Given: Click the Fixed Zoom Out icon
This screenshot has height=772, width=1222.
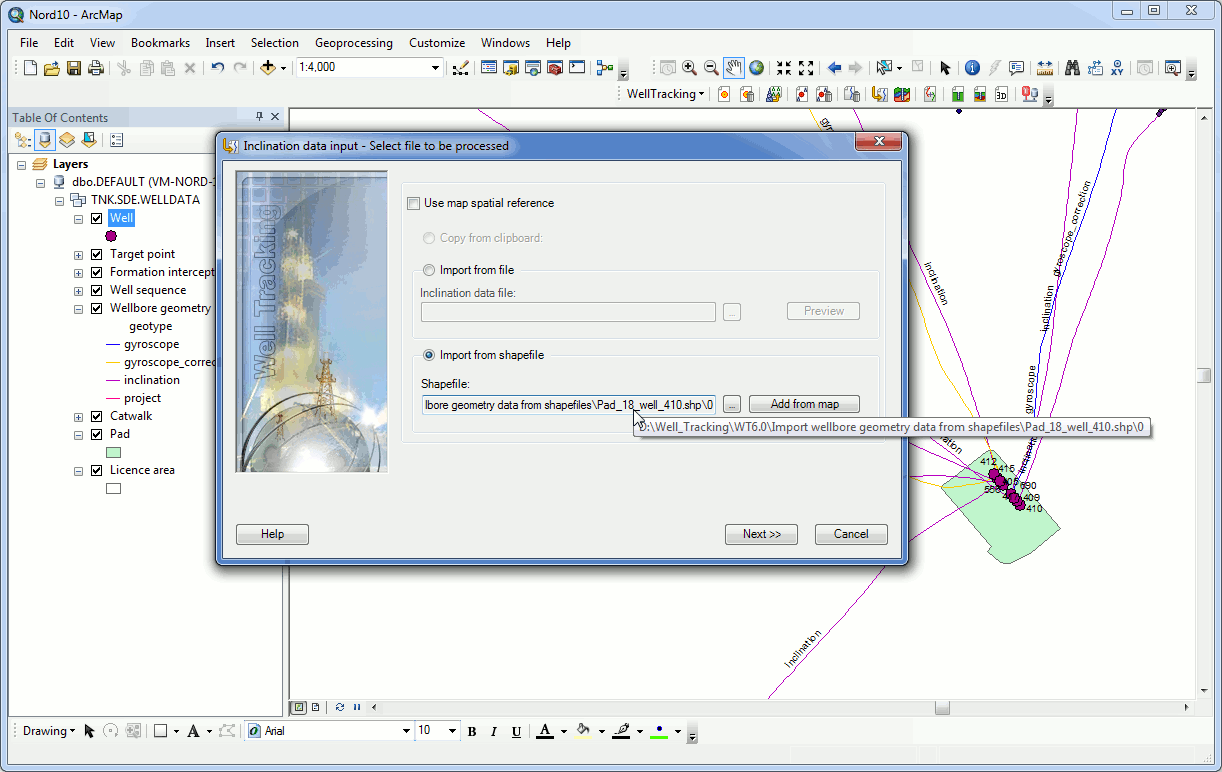Looking at the screenshot, I should pyautogui.click(x=806, y=68).
